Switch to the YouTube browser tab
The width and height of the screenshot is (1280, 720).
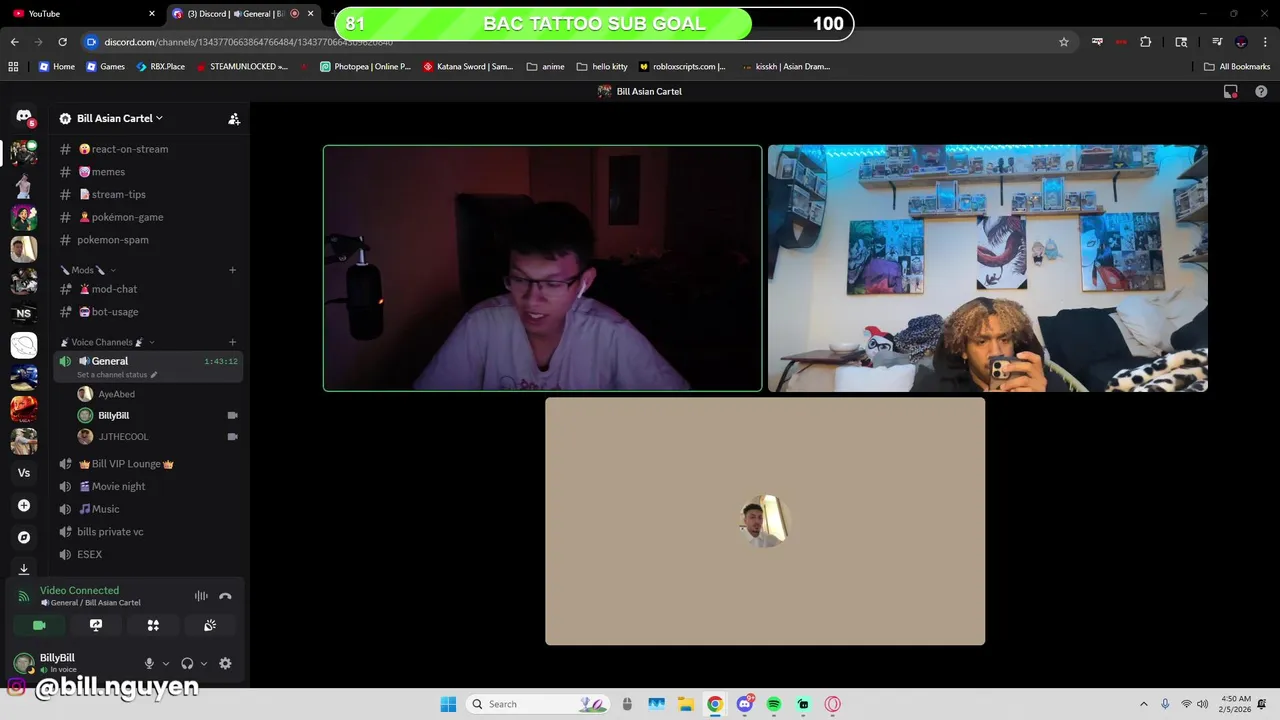point(84,14)
